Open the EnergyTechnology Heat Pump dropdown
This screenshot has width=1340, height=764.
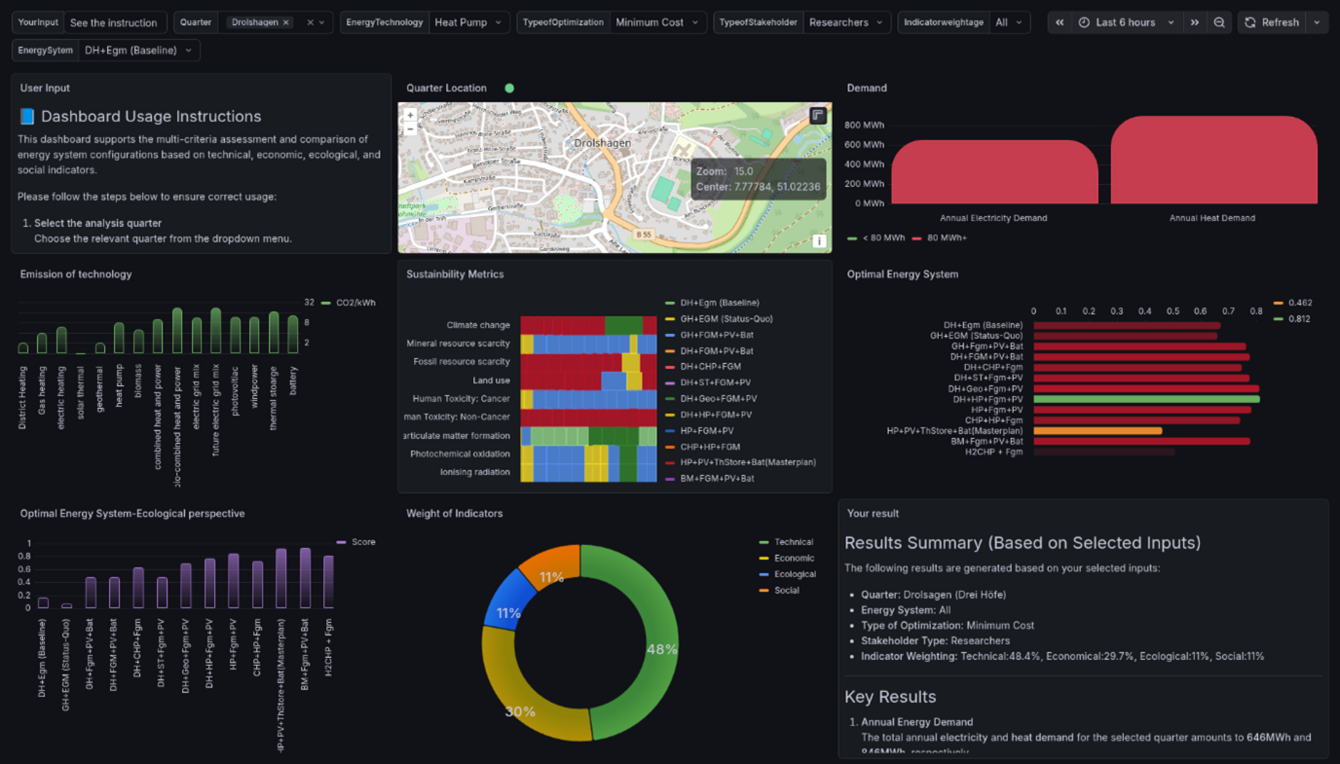pos(468,22)
